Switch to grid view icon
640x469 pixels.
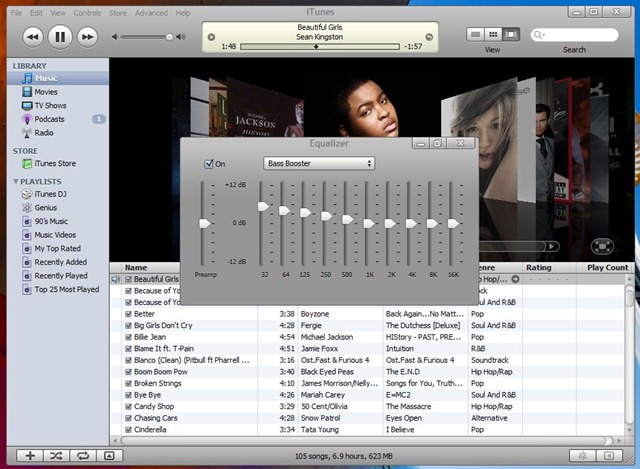pyautogui.click(x=493, y=35)
